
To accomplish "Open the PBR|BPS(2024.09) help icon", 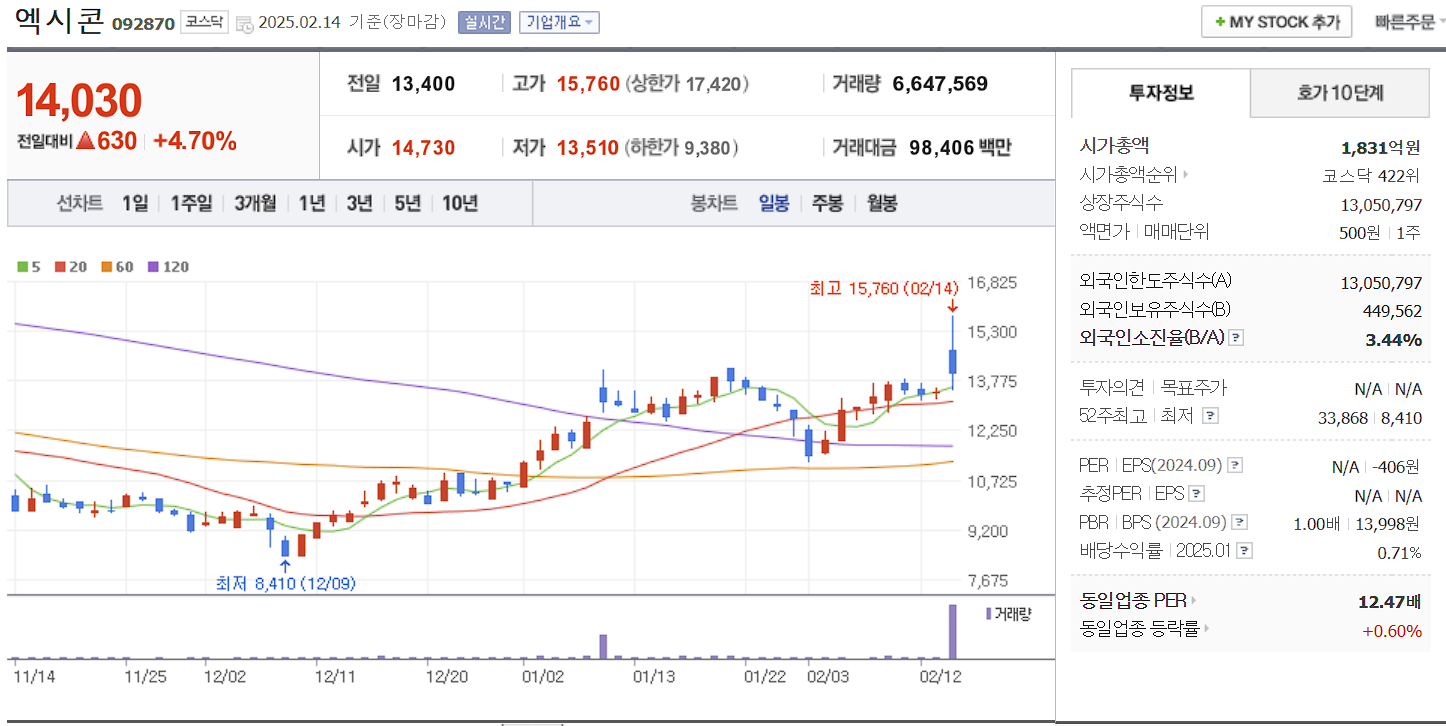I will [1240, 523].
